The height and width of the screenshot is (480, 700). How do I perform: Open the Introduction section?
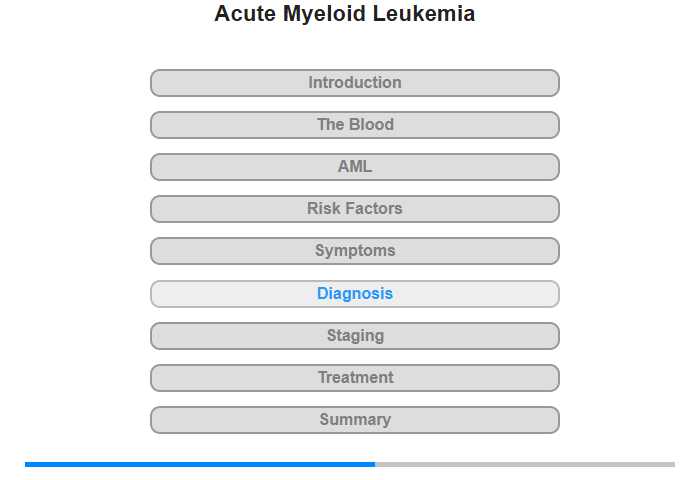click(355, 83)
